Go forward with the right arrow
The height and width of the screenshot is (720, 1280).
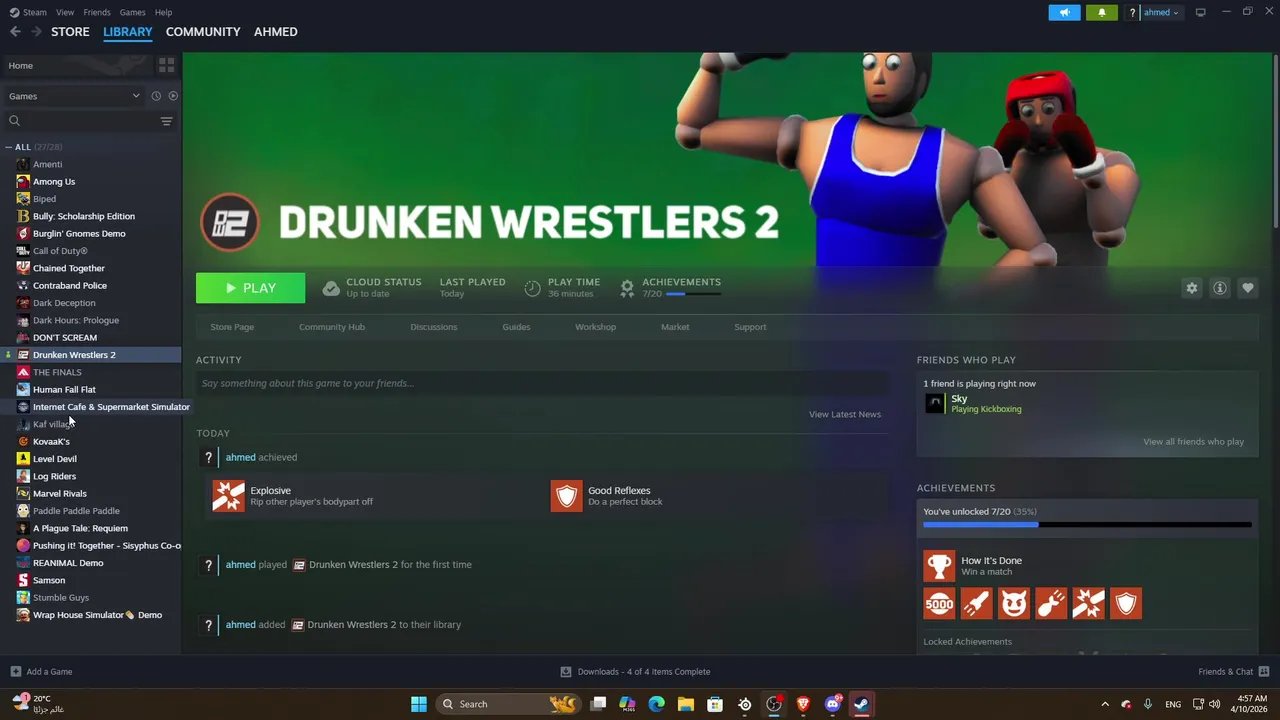37,32
